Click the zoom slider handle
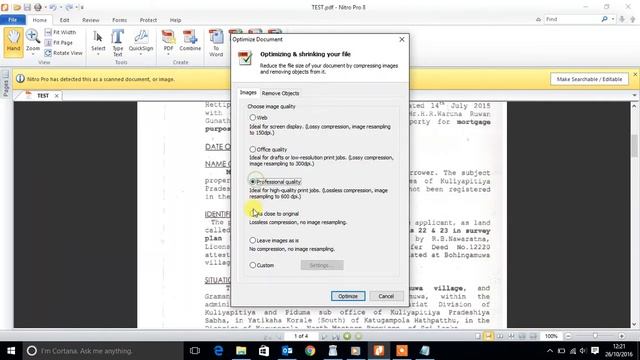Screen dimensions: 640x360 coord(595,336)
